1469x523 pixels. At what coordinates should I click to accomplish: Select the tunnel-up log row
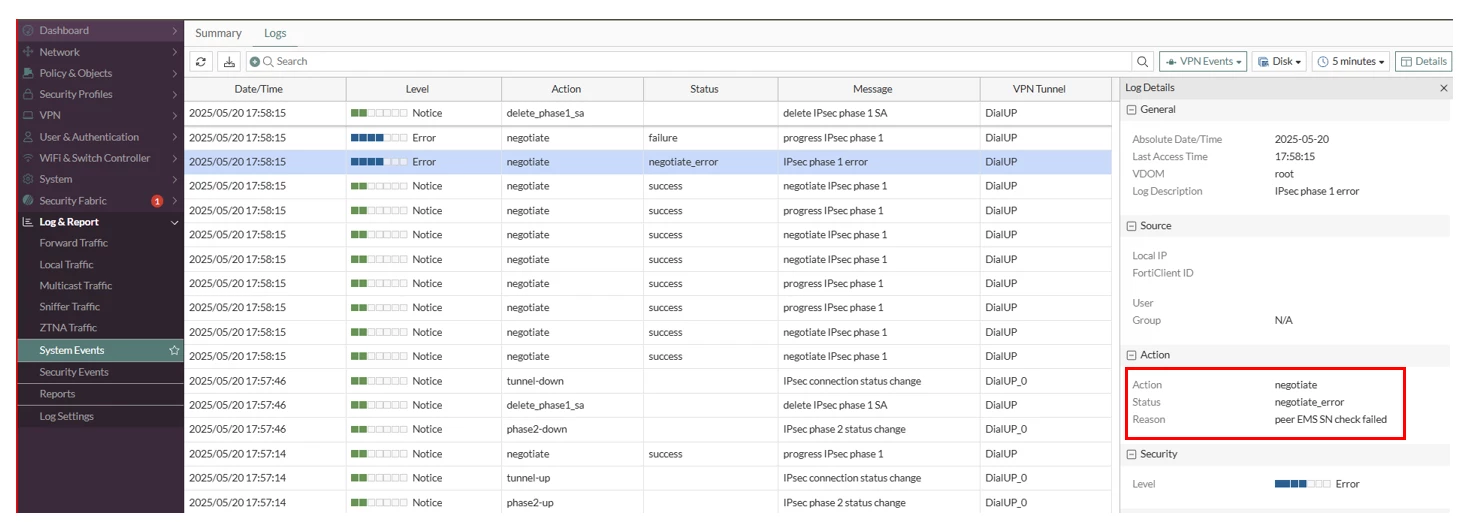click(x=648, y=478)
